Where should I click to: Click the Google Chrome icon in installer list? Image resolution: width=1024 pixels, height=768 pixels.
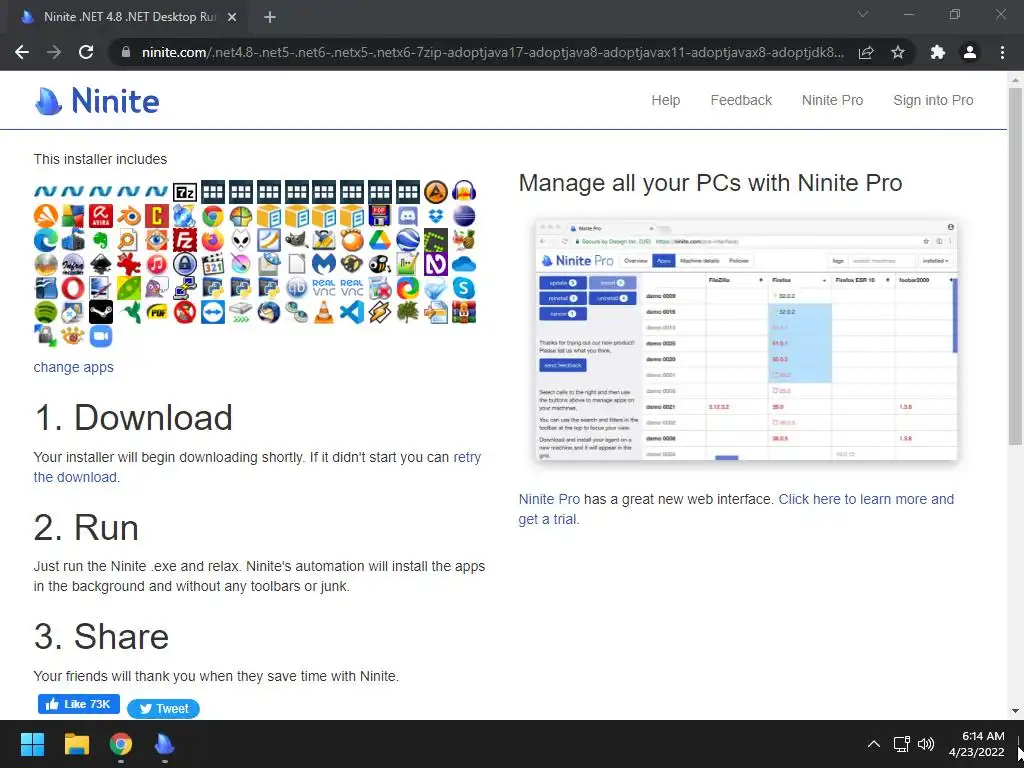(213, 216)
